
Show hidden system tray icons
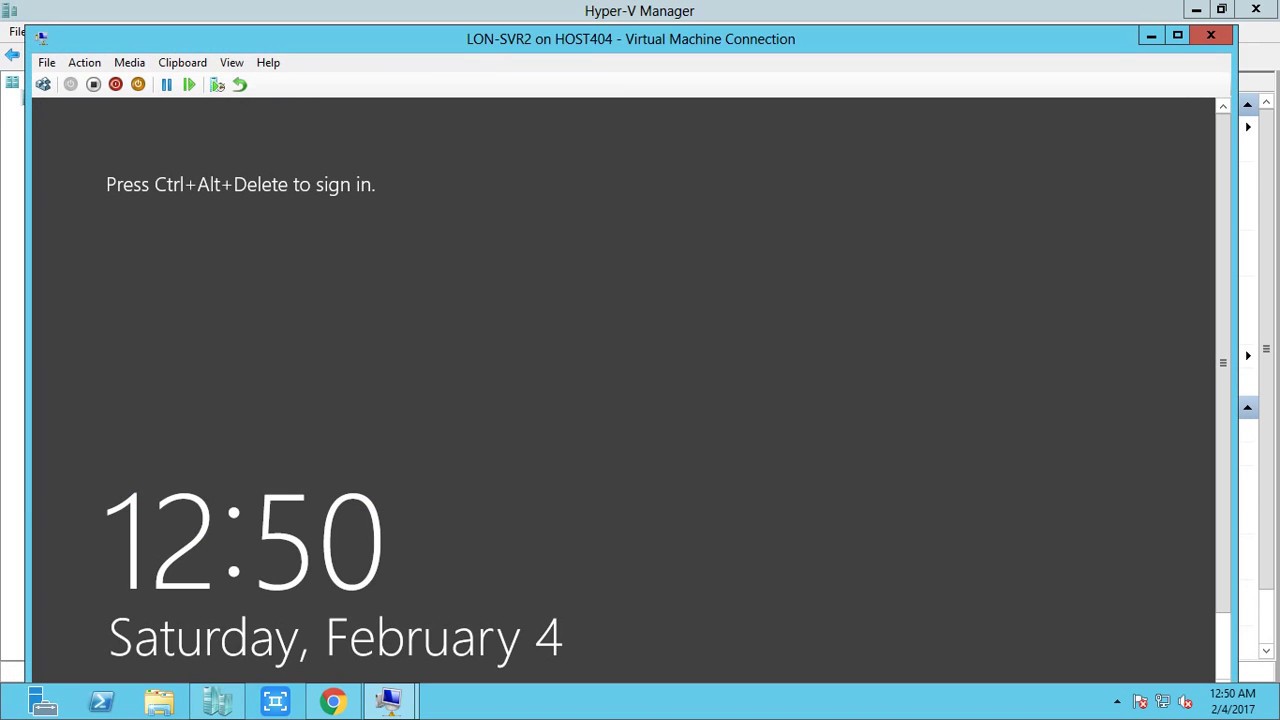point(1117,702)
